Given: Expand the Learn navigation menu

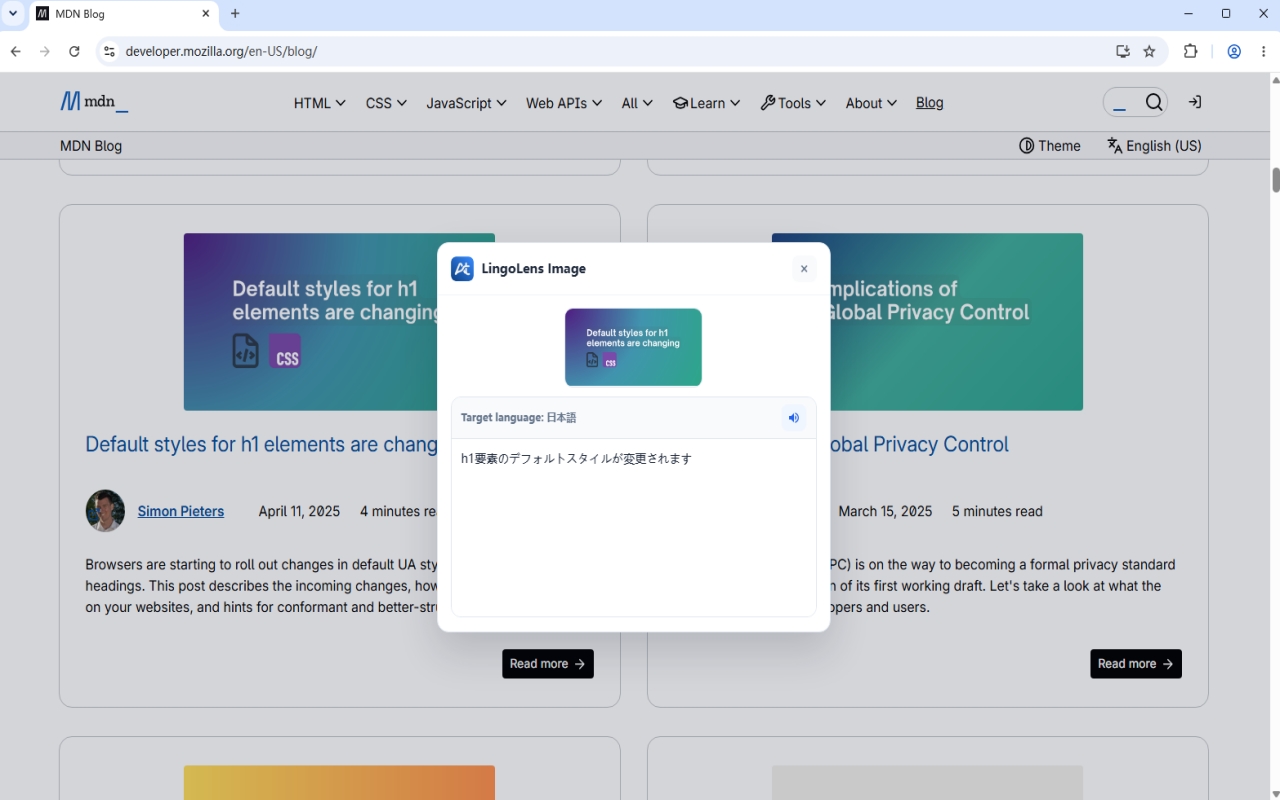Looking at the screenshot, I should (x=706, y=103).
